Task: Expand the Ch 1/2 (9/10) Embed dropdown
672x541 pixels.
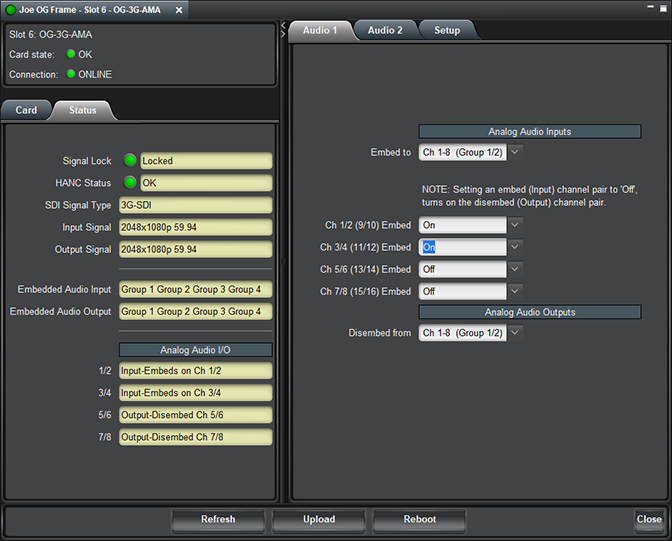Action: (x=514, y=225)
